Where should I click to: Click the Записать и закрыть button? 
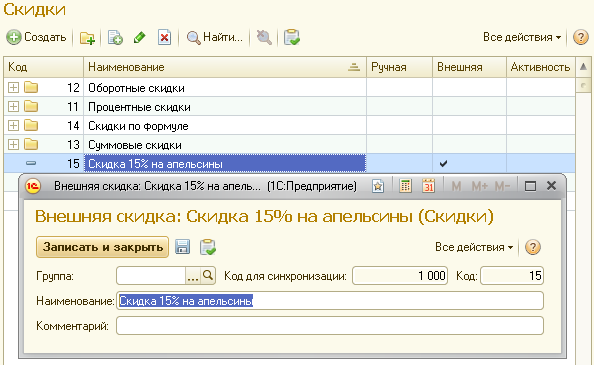coord(102,247)
